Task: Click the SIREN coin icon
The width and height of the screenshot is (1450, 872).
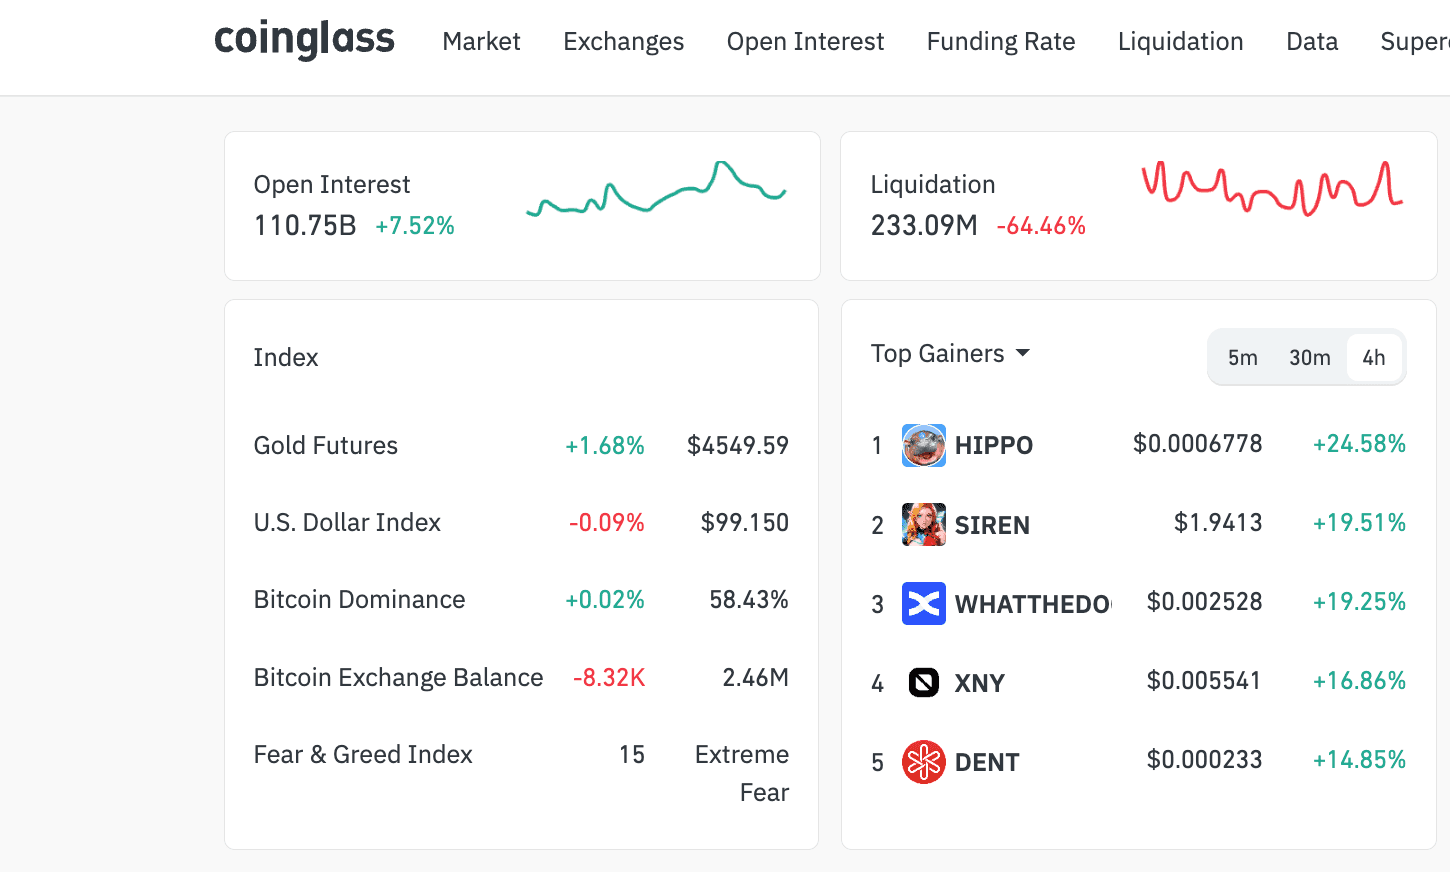Action: 923,524
